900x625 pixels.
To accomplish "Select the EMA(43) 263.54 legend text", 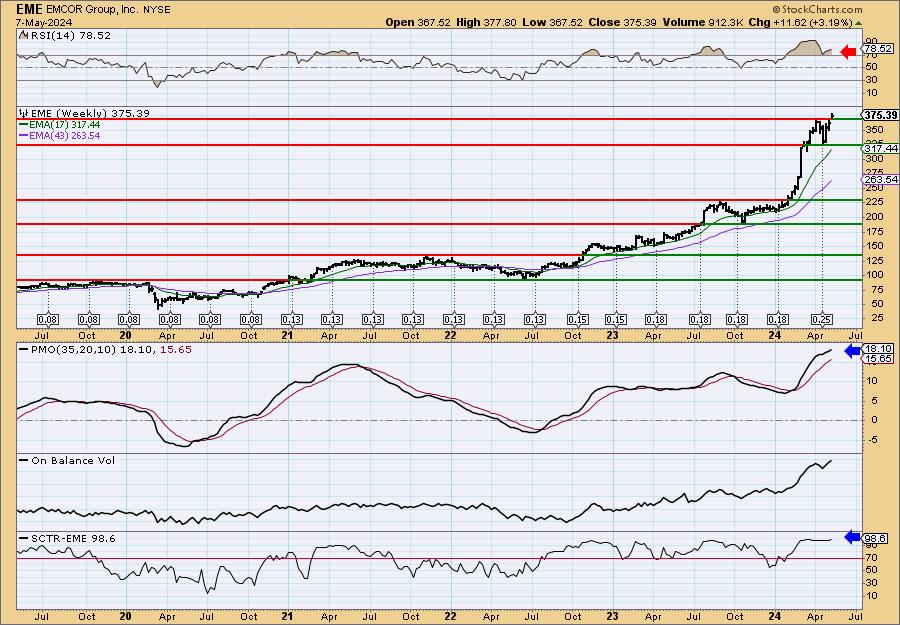I will [x=65, y=136].
